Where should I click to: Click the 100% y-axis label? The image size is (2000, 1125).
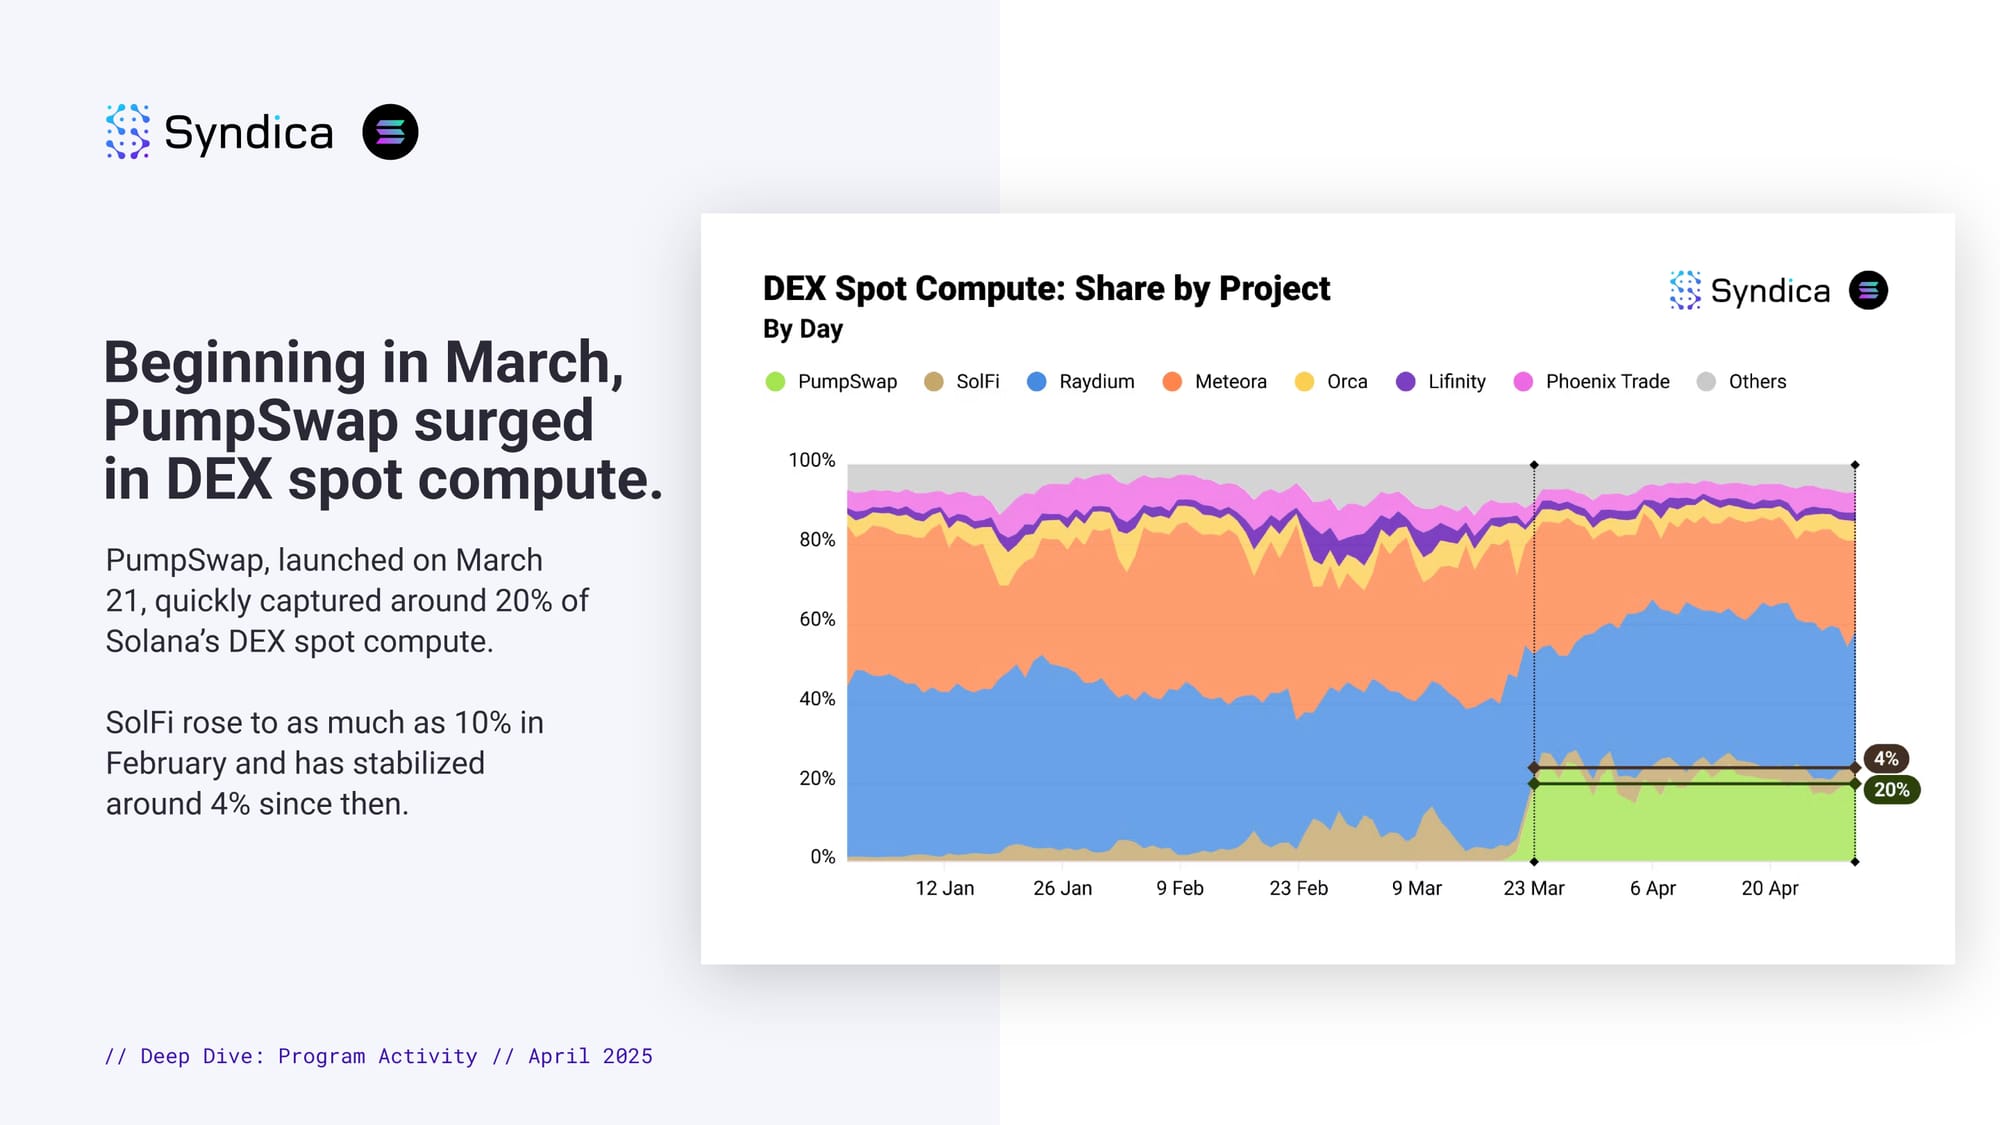(x=811, y=460)
